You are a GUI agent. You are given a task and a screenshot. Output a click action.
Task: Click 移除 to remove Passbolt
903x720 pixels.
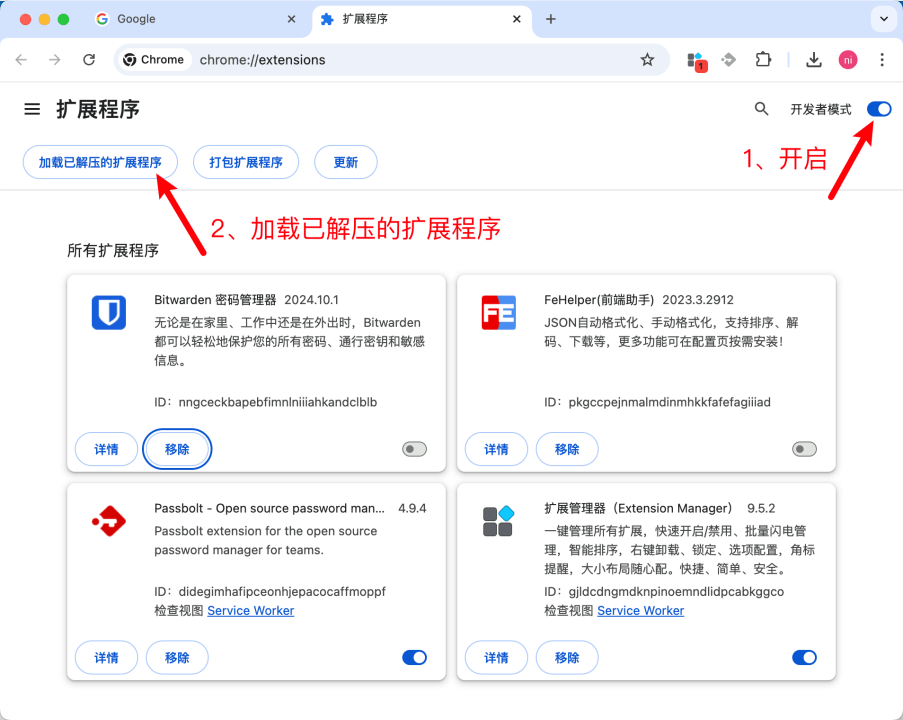click(x=177, y=658)
